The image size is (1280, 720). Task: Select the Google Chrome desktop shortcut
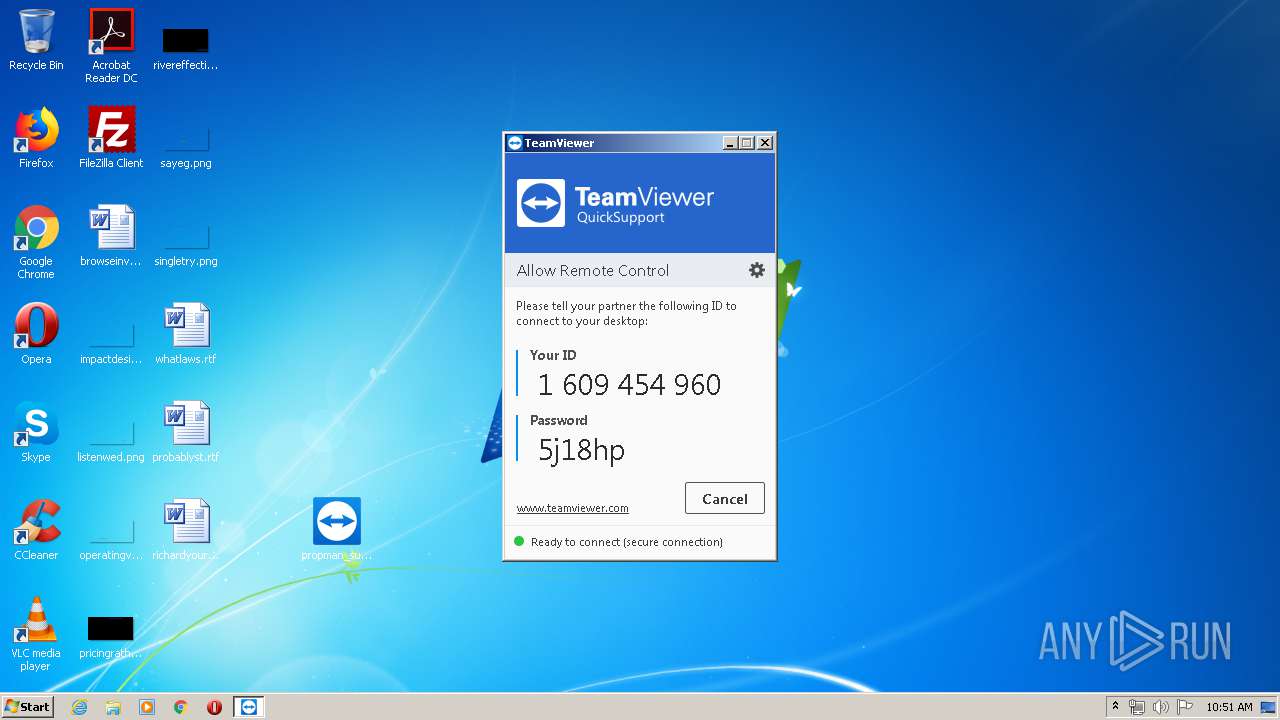click(36, 242)
